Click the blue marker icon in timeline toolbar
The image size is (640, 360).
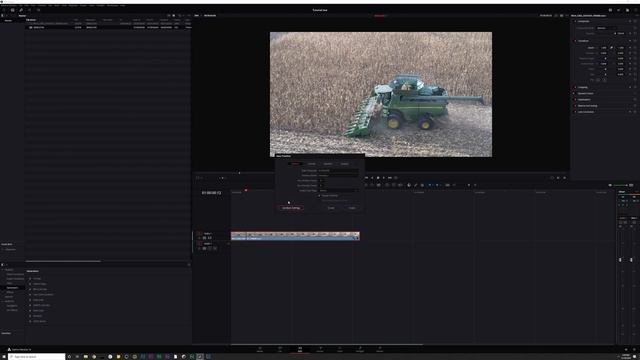pos(437,185)
